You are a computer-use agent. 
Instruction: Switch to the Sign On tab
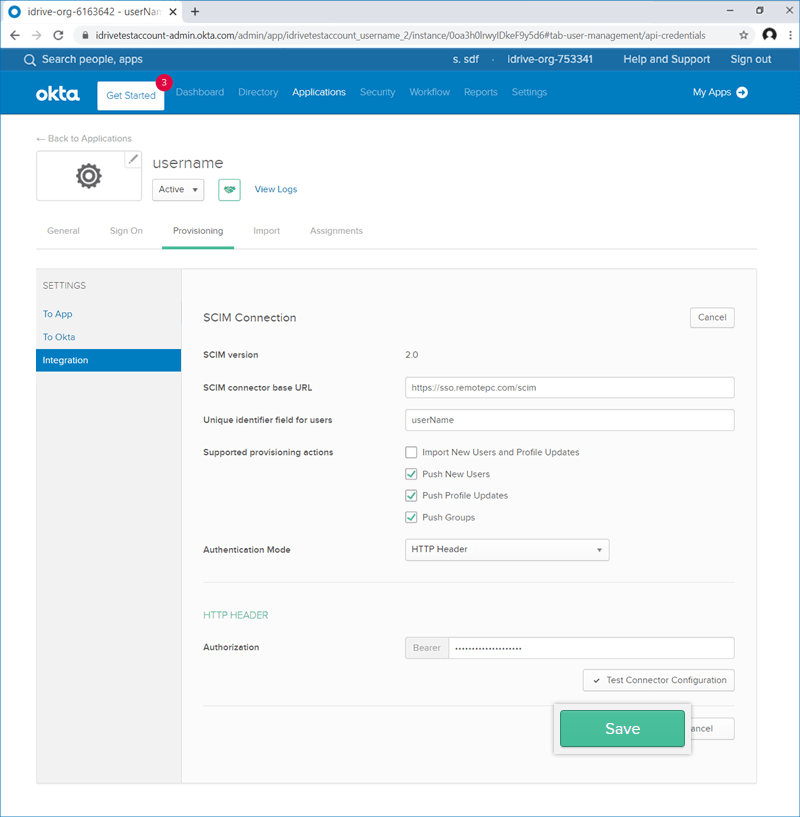tap(126, 231)
